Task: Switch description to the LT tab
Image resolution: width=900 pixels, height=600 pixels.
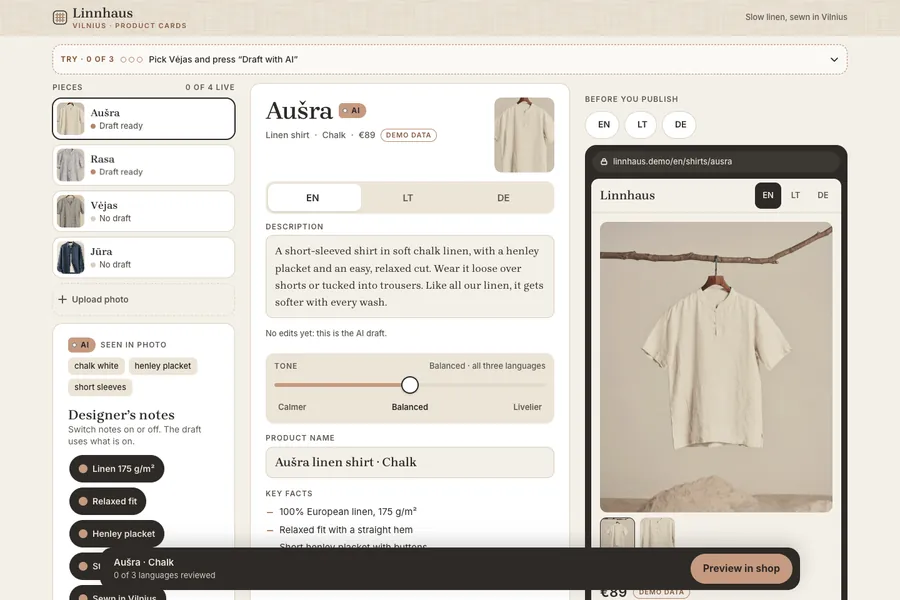Action: [408, 198]
